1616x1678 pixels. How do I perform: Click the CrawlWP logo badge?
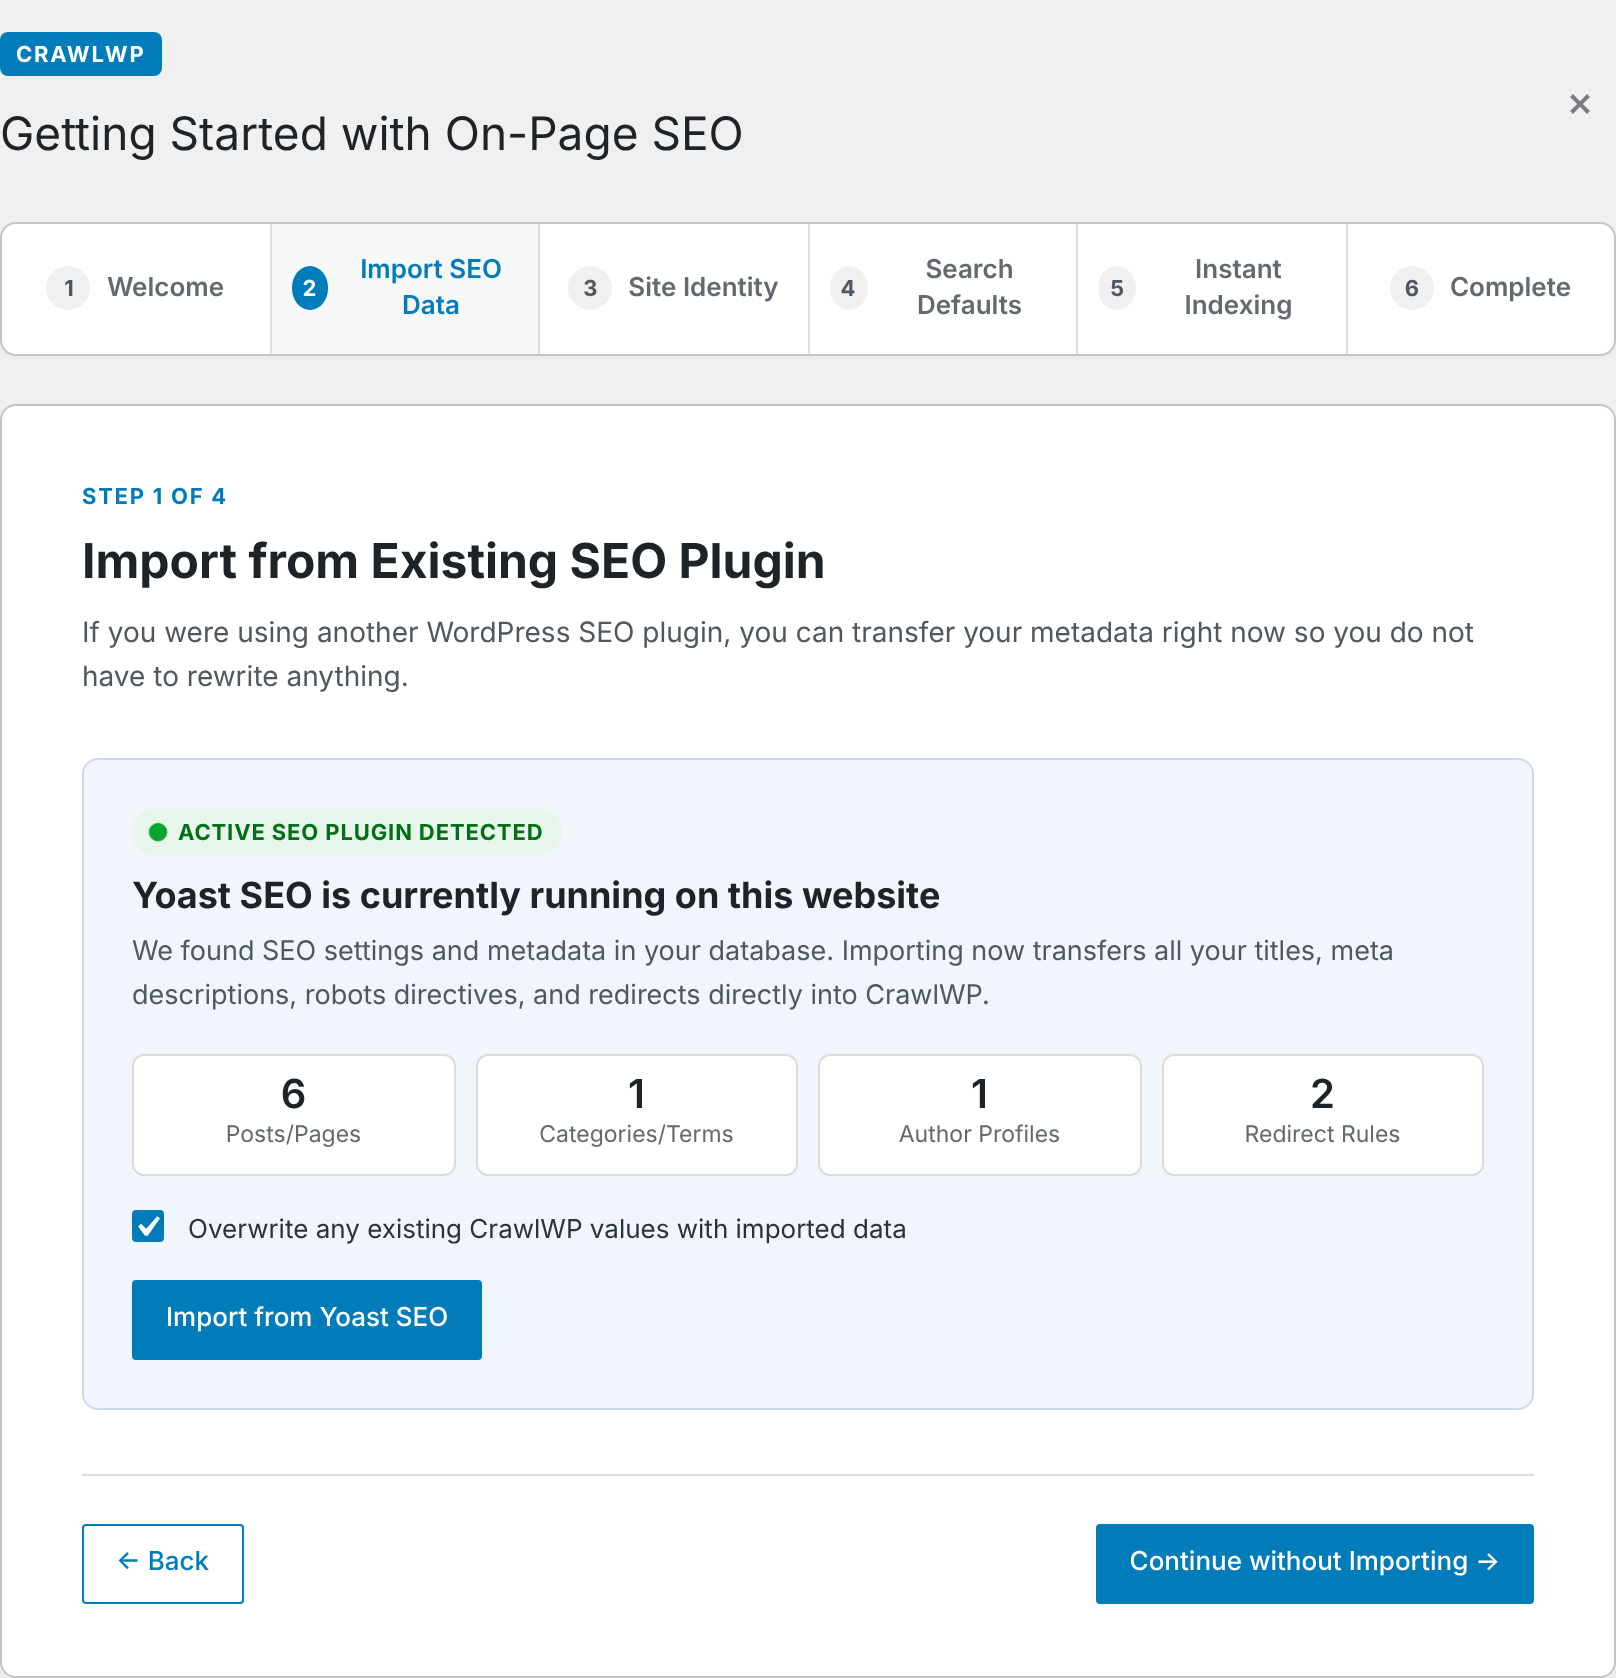point(81,54)
